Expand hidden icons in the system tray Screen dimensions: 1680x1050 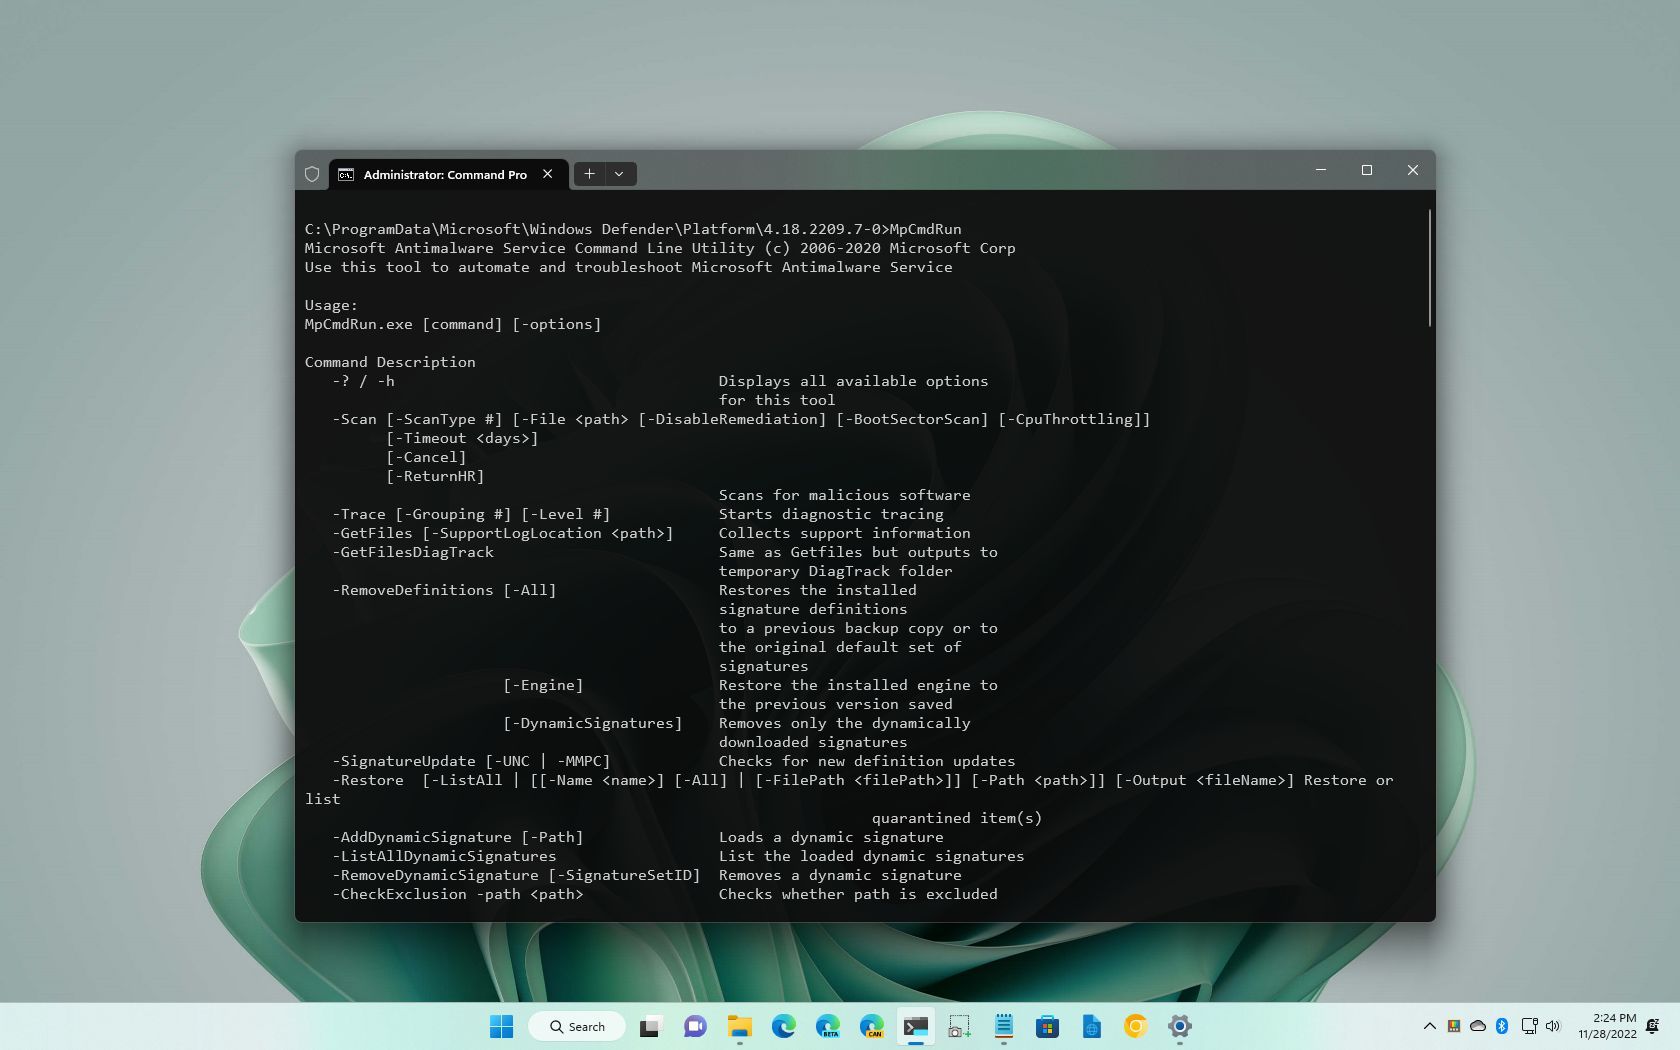click(1430, 1026)
